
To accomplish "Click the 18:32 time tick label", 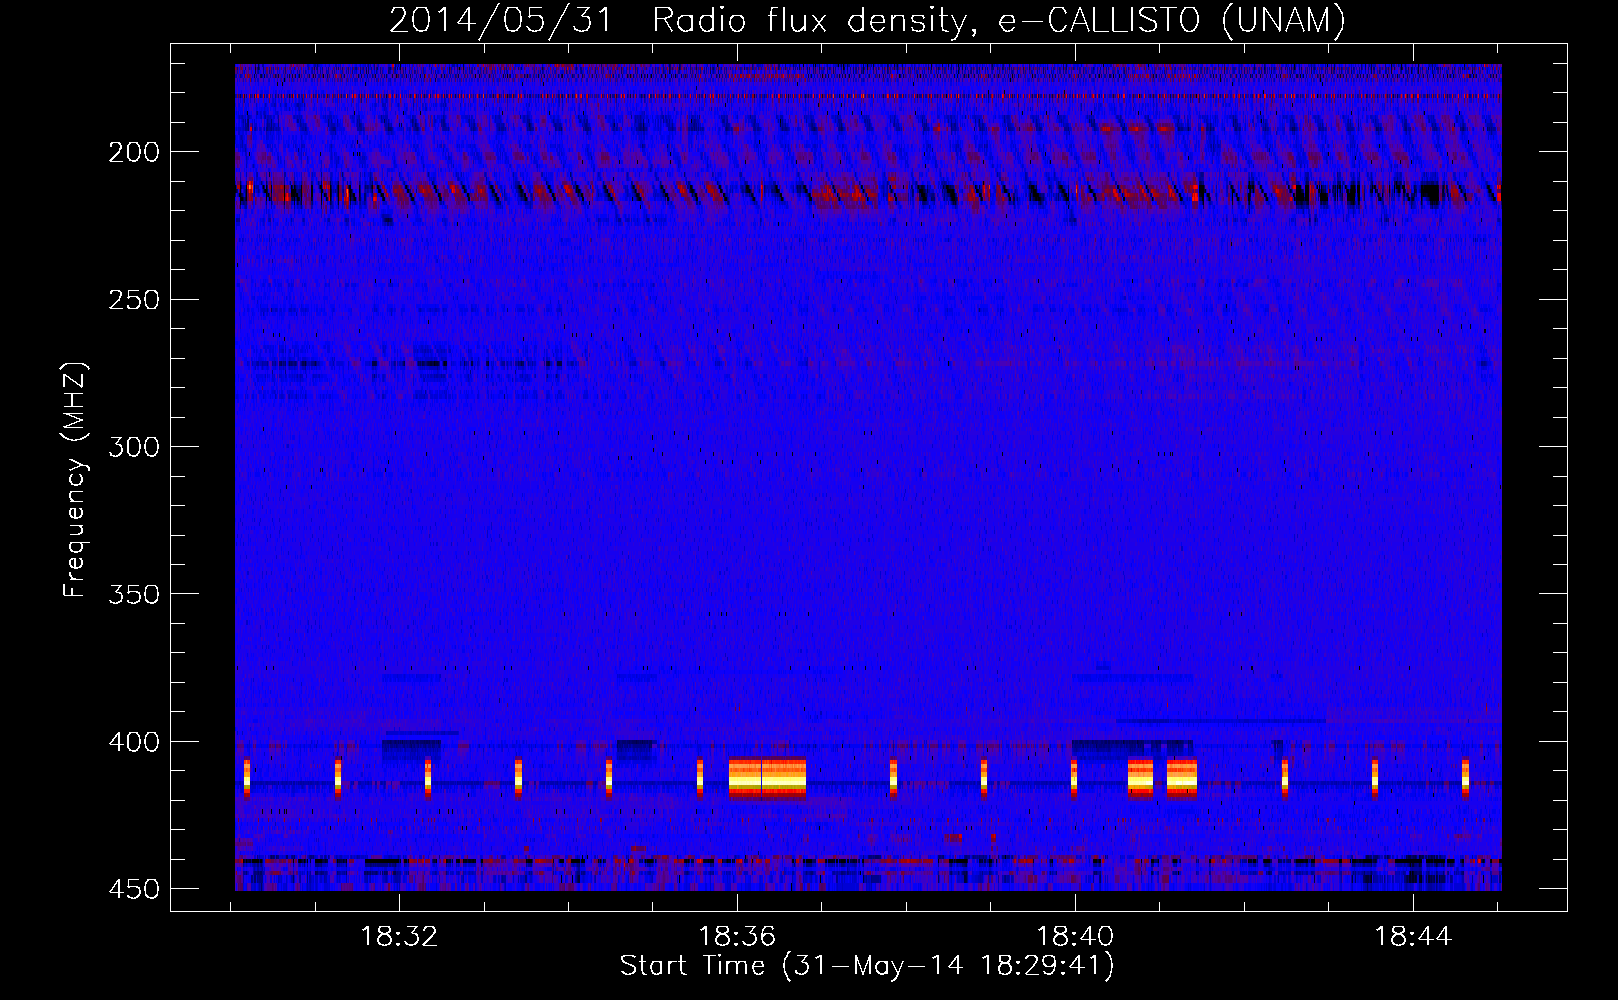I will [x=399, y=937].
